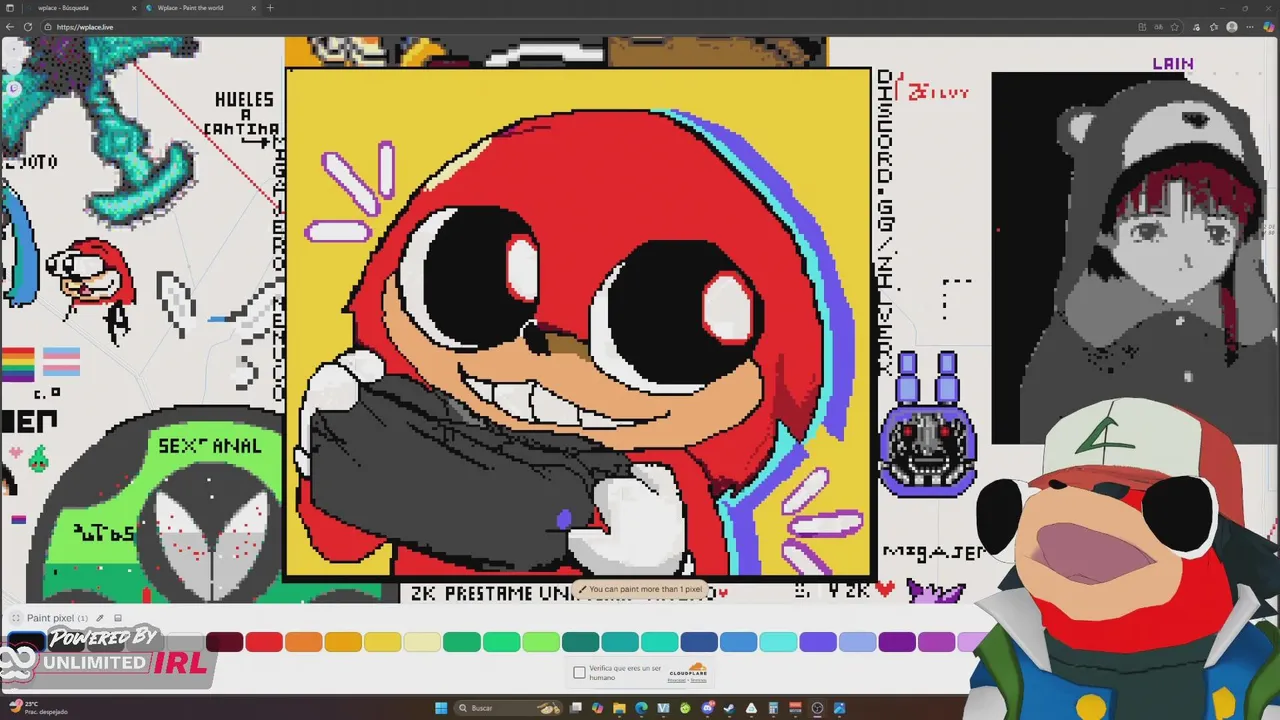The height and width of the screenshot is (720, 1280).
Task: Pick the pale cream yellow swatch
Action: click(422, 642)
